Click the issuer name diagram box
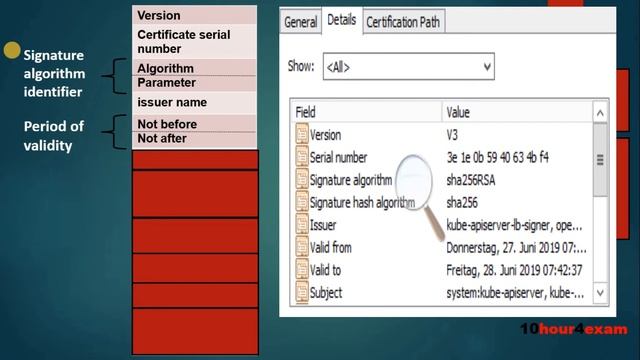The image size is (640, 360). click(x=195, y=102)
